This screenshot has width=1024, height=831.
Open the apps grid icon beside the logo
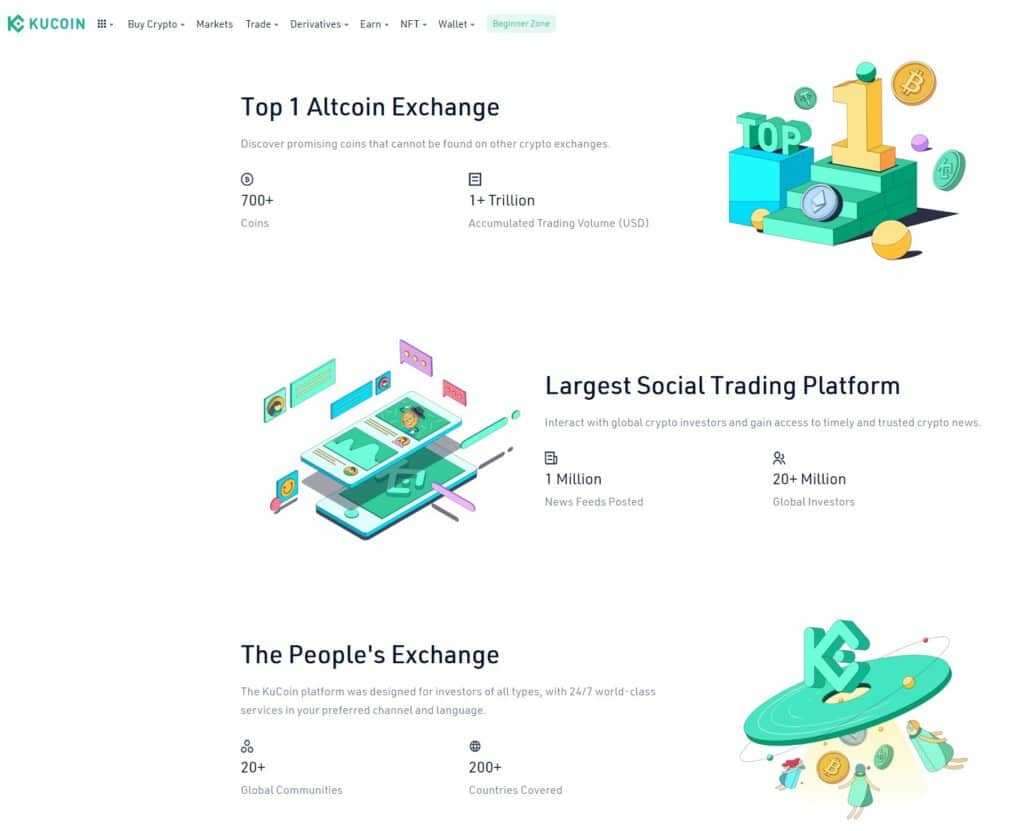[100, 22]
